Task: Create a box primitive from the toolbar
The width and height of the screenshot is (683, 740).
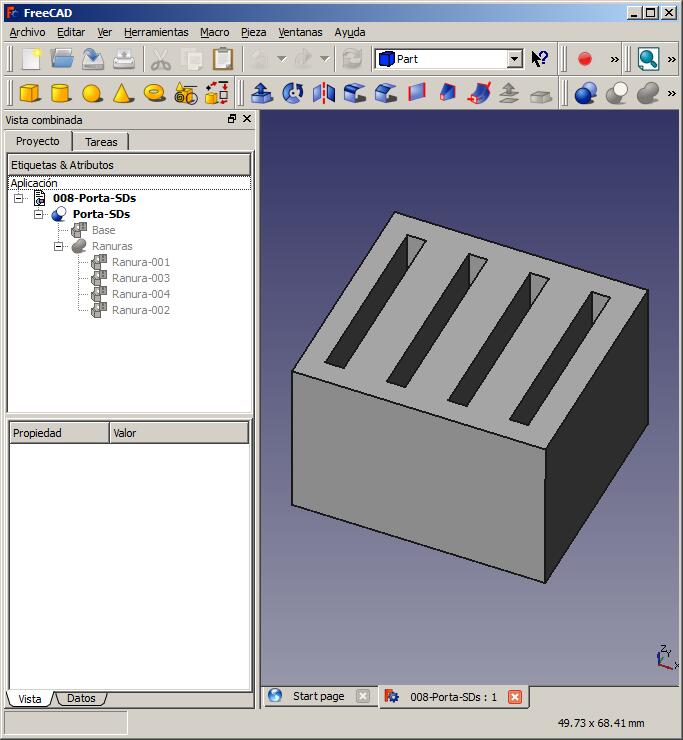Action: [30, 93]
